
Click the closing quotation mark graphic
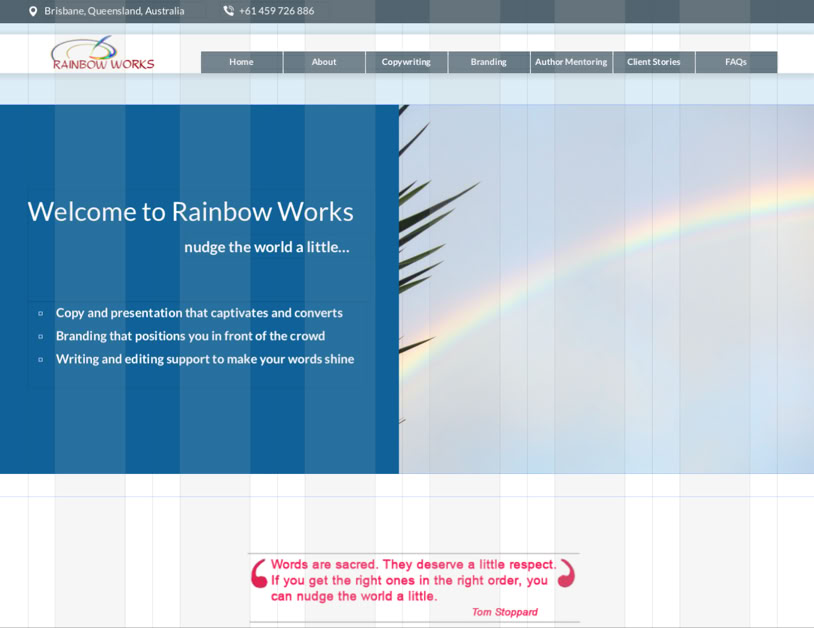coord(566,573)
